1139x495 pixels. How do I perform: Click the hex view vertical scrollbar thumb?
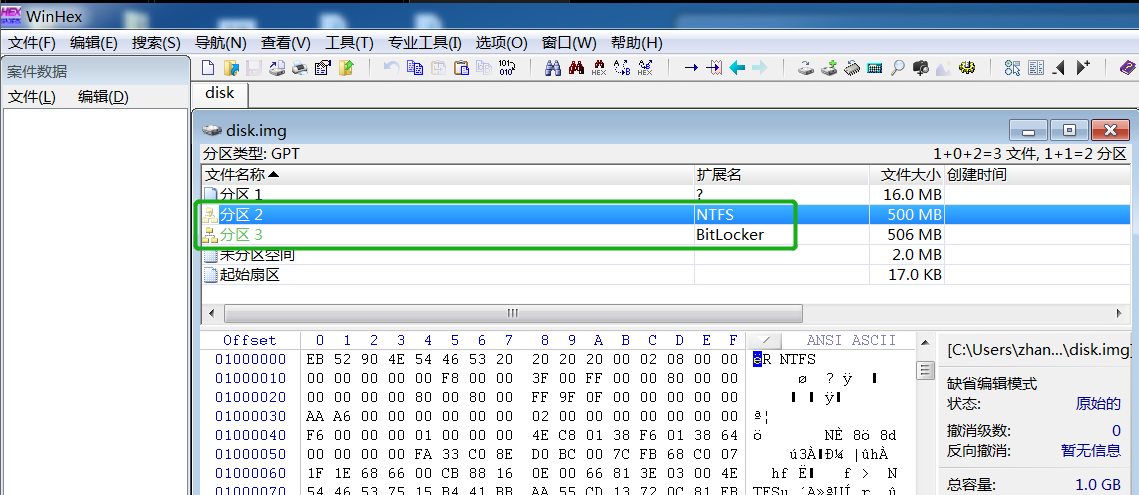(925, 370)
